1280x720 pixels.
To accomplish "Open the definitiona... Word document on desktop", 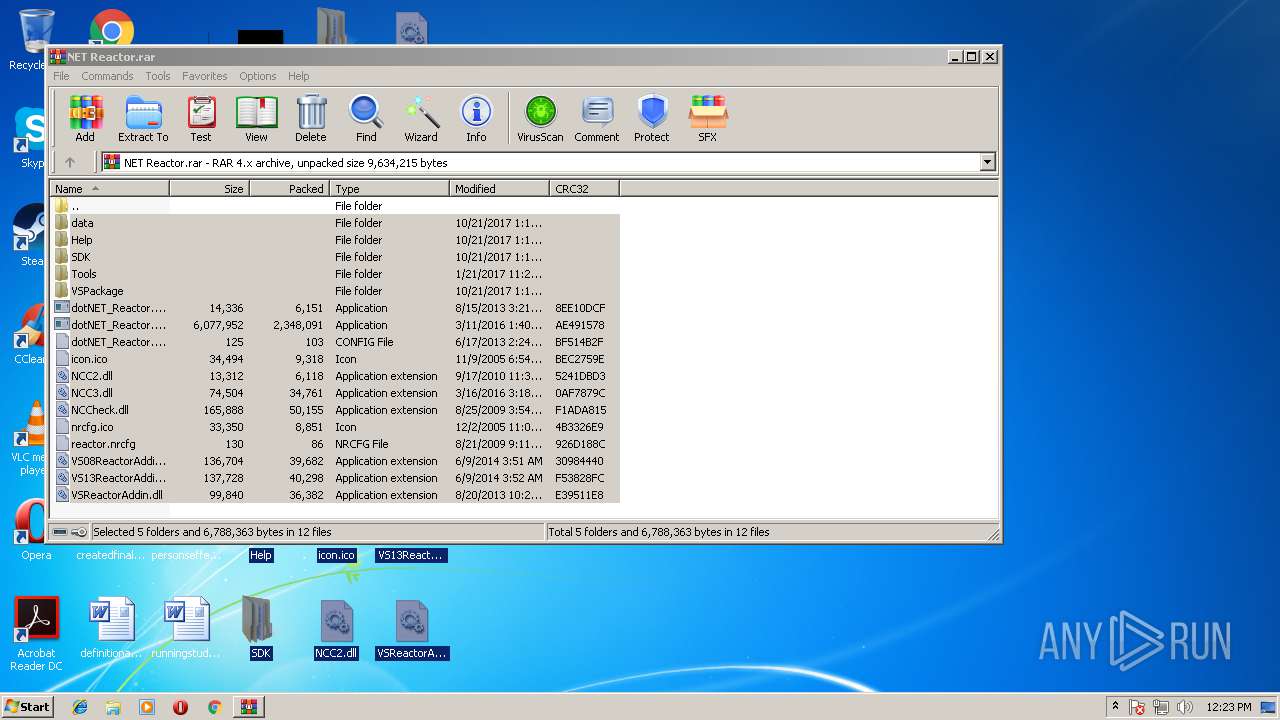I will click(x=112, y=629).
